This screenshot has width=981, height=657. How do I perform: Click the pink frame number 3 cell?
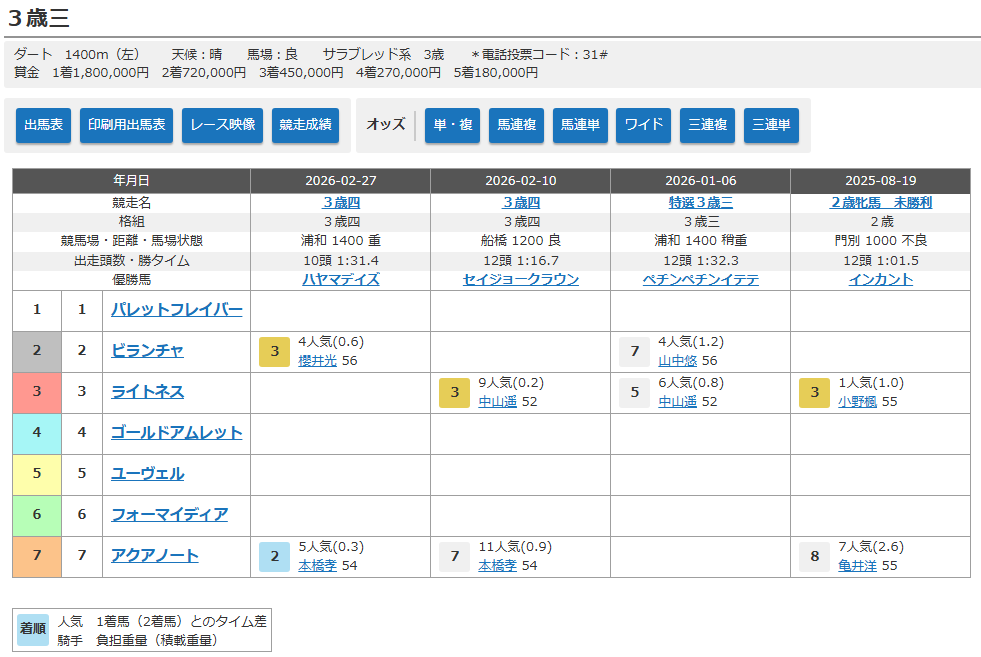37,392
